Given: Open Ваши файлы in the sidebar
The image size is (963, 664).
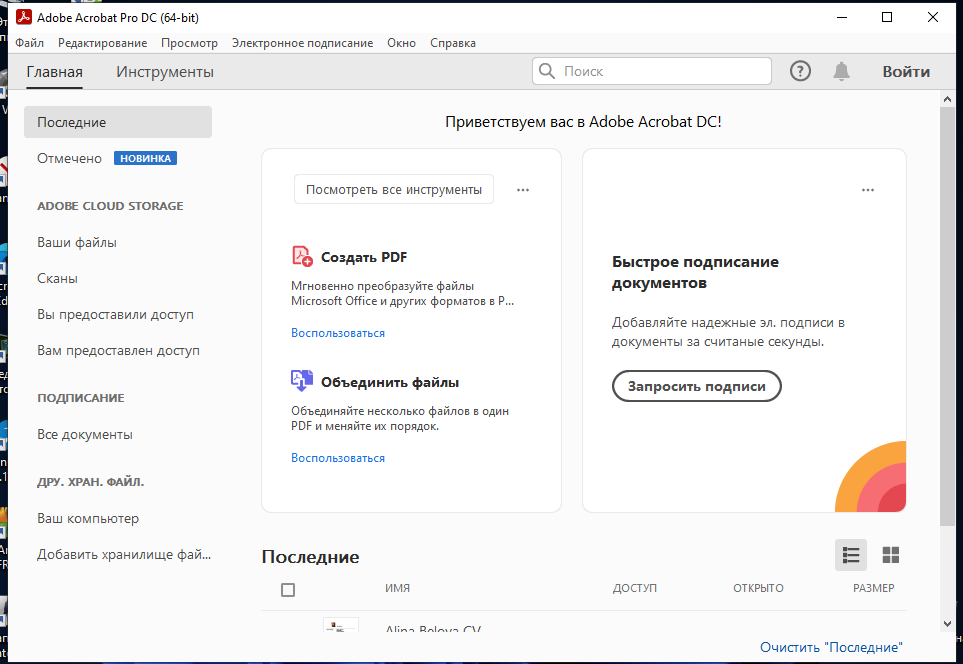Looking at the screenshot, I should pos(77,243).
